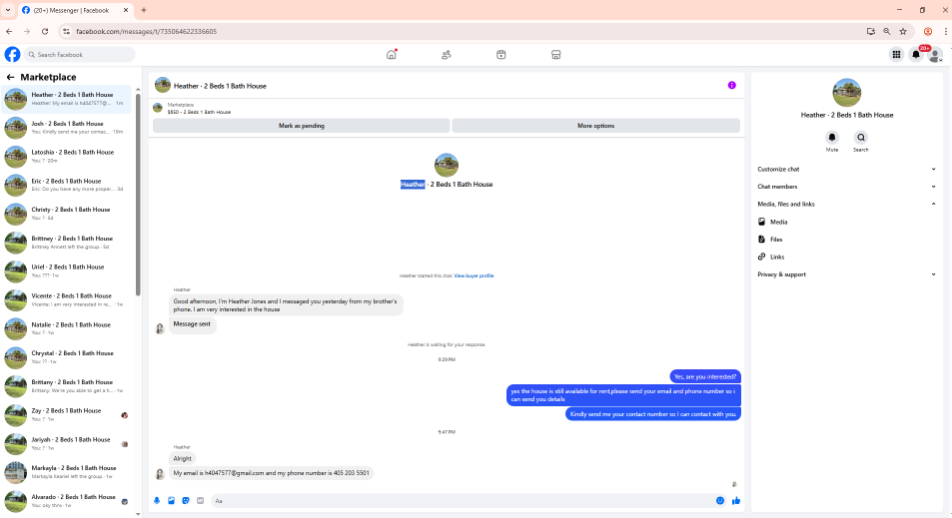Open the Natalie conversation
The height and width of the screenshot is (518, 952).
pos(66,329)
